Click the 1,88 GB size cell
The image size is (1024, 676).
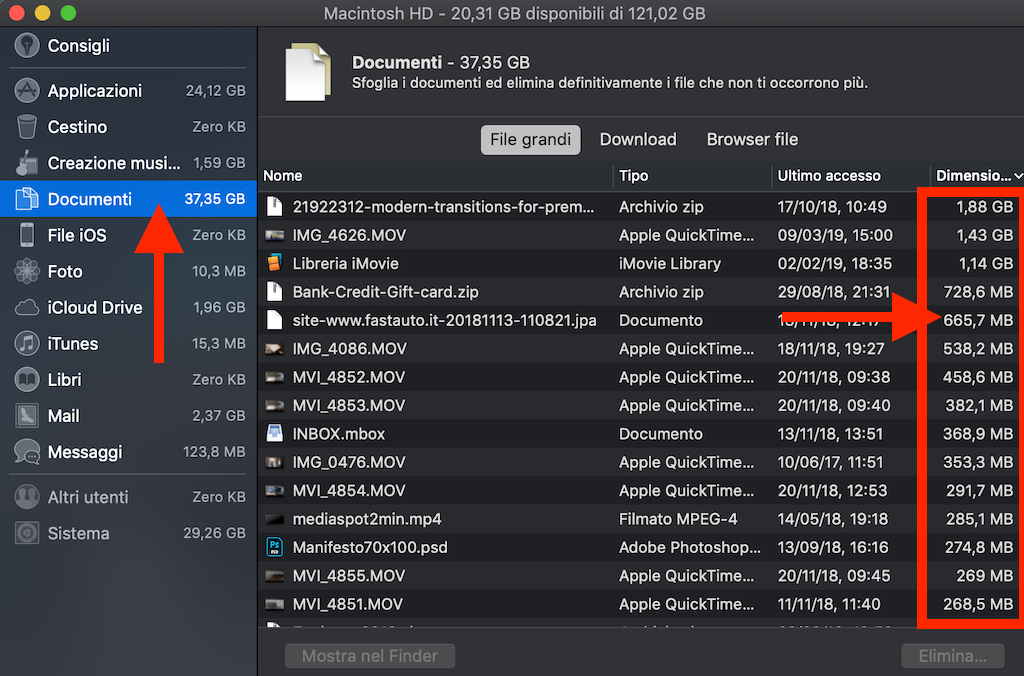pyautogui.click(x=985, y=206)
